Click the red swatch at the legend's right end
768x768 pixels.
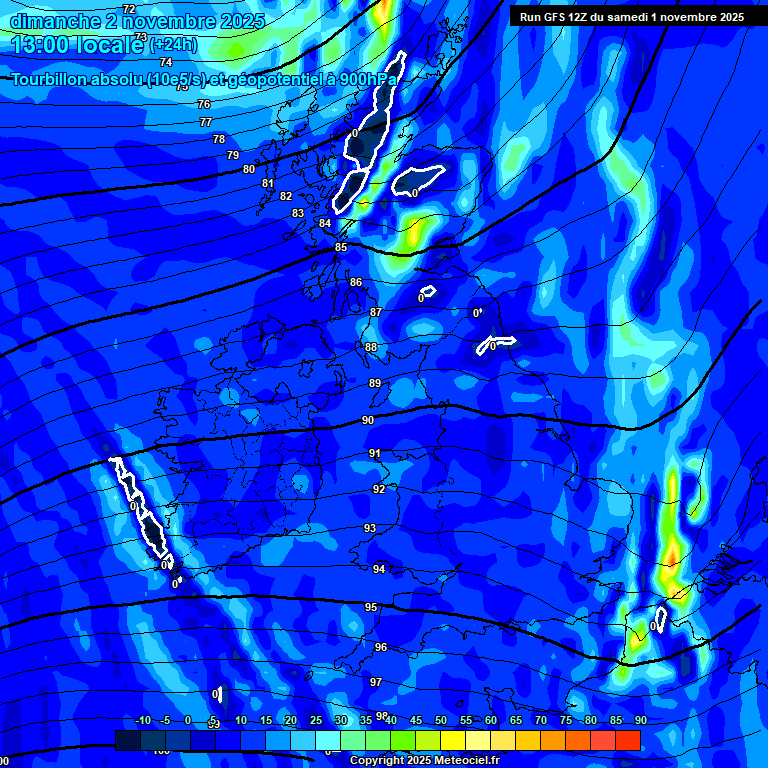(627, 740)
